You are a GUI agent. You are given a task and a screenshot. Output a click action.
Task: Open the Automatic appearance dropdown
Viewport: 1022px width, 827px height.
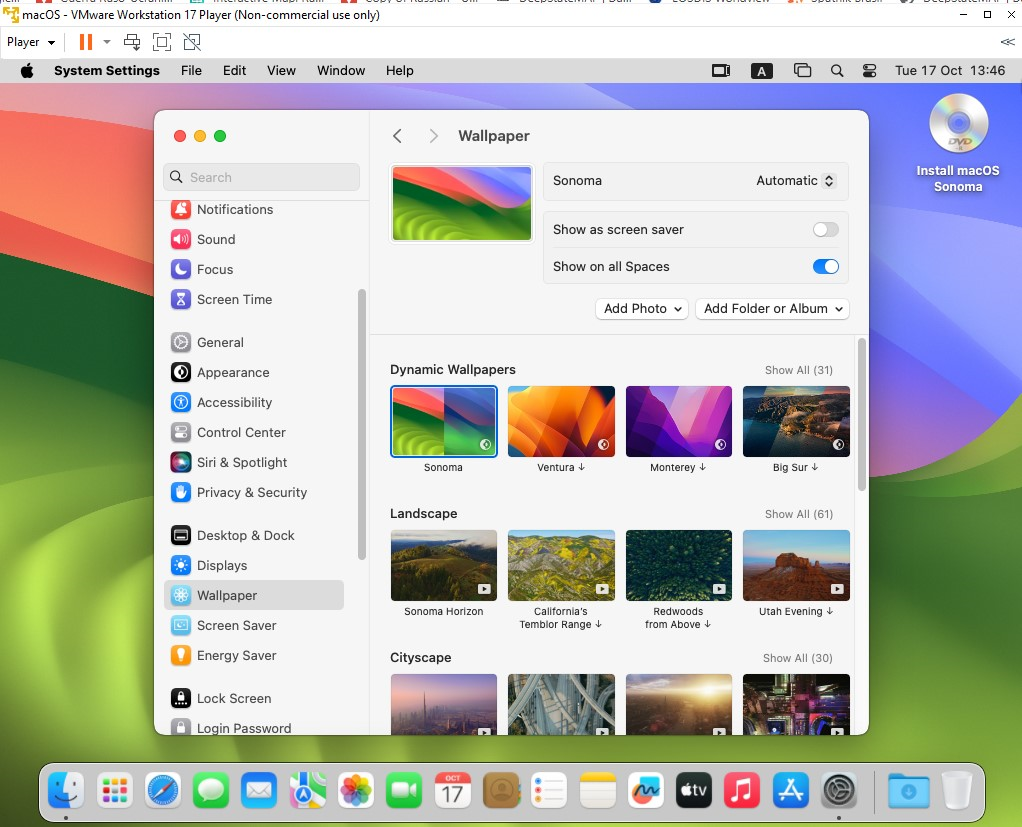pyautogui.click(x=795, y=181)
